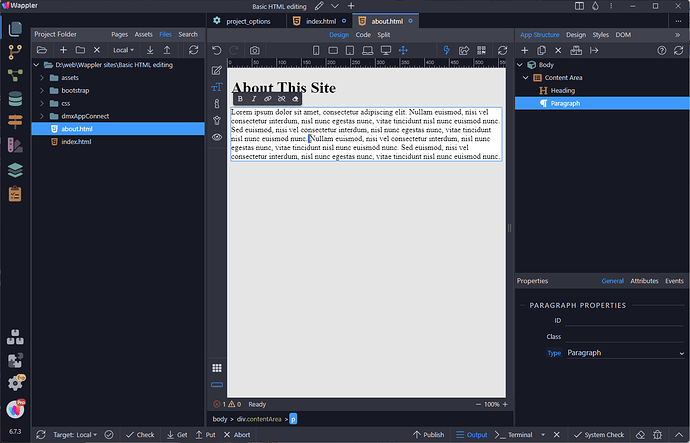Apply Bold in inline text toolbar
This screenshot has height=443, width=690.
click(x=240, y=99)
